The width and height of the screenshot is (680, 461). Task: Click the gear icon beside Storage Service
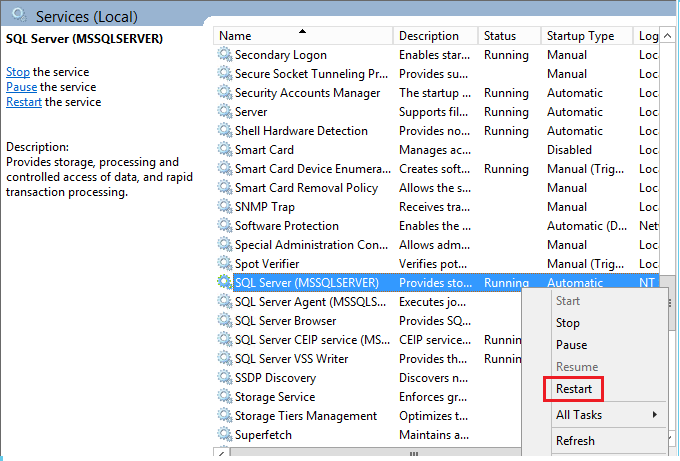point(225,397)
